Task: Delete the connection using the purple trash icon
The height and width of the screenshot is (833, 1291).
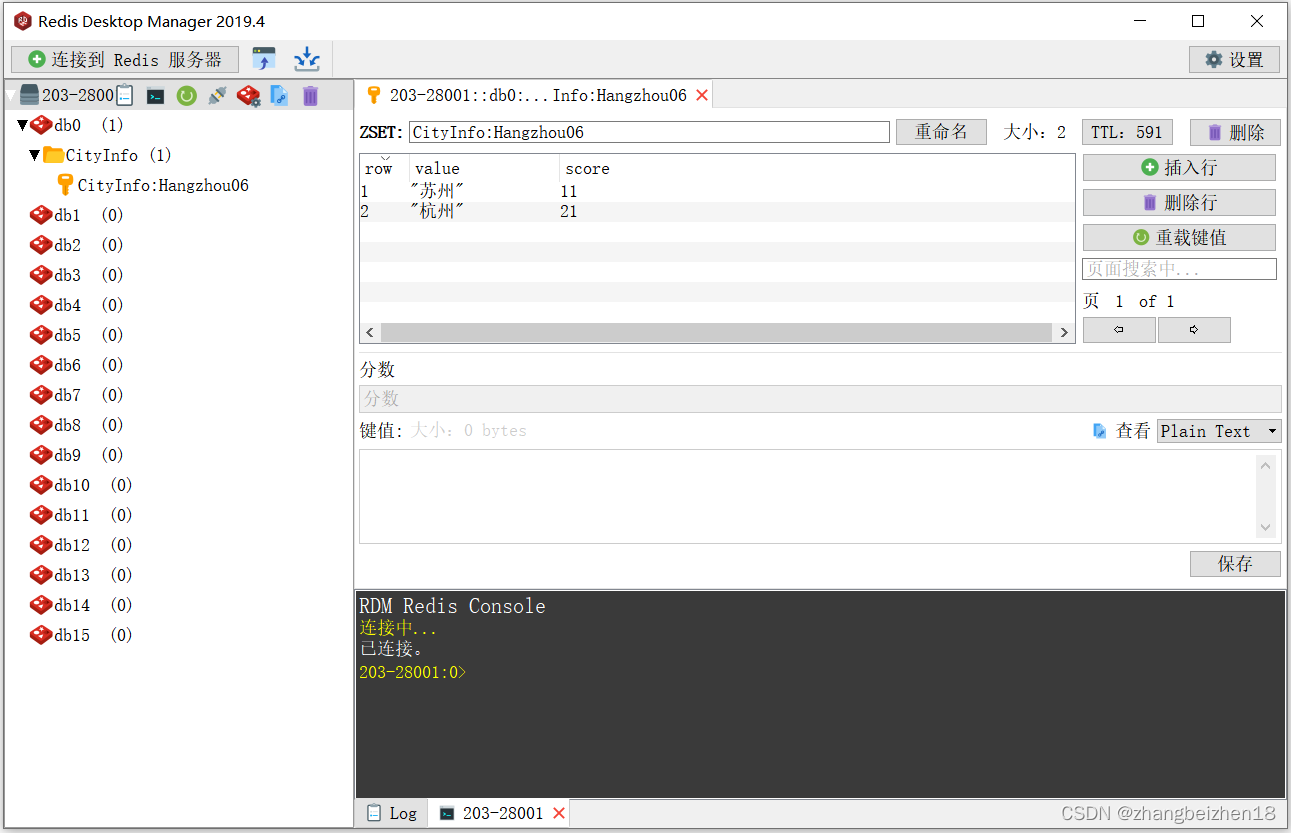Action: point(310,95)
